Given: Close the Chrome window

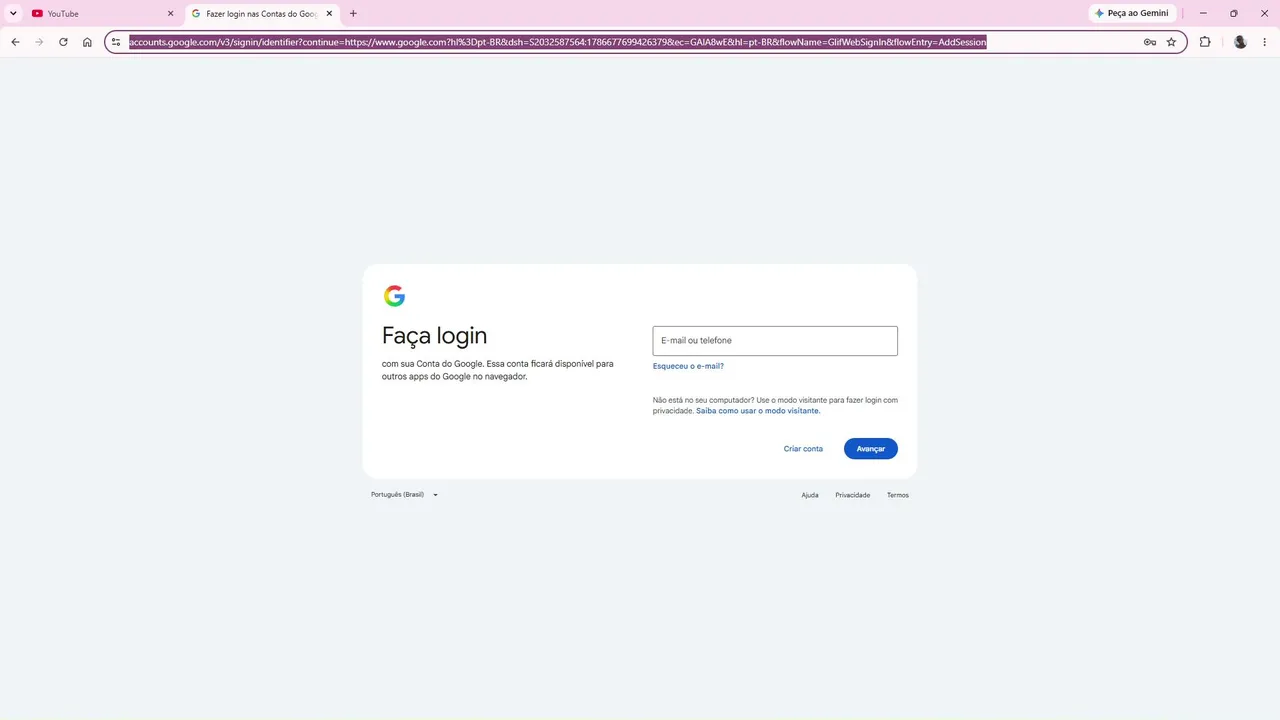Looking at the screenshot, I should [1265, 13].
